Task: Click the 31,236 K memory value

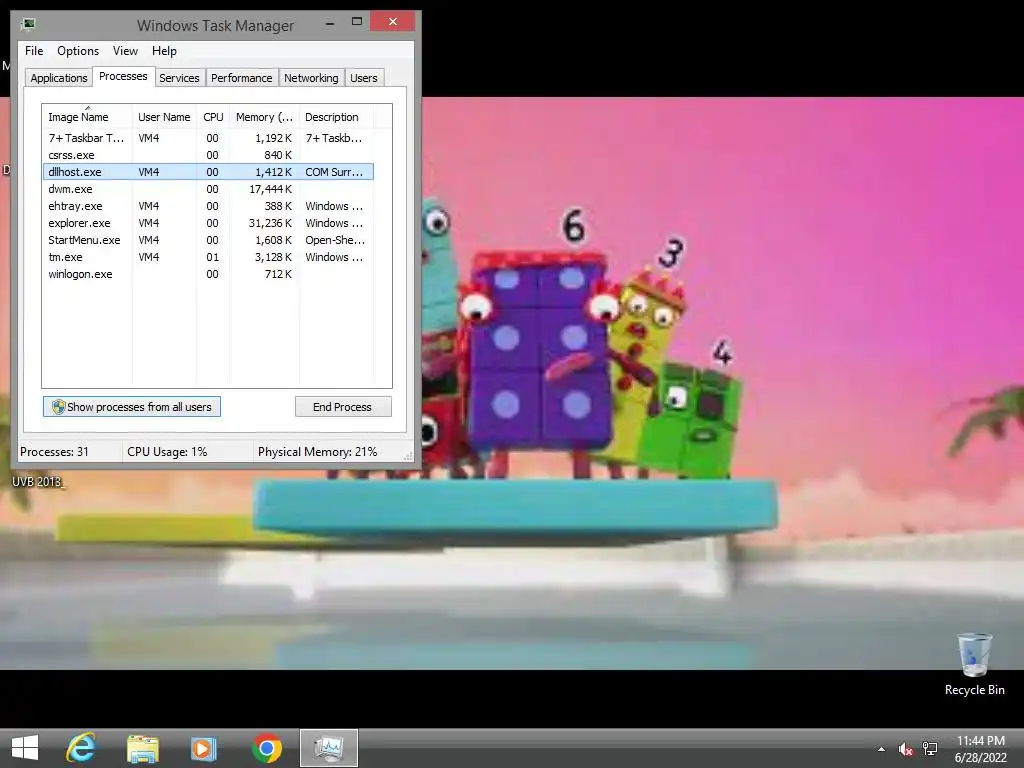Action: tap(270, 223)
